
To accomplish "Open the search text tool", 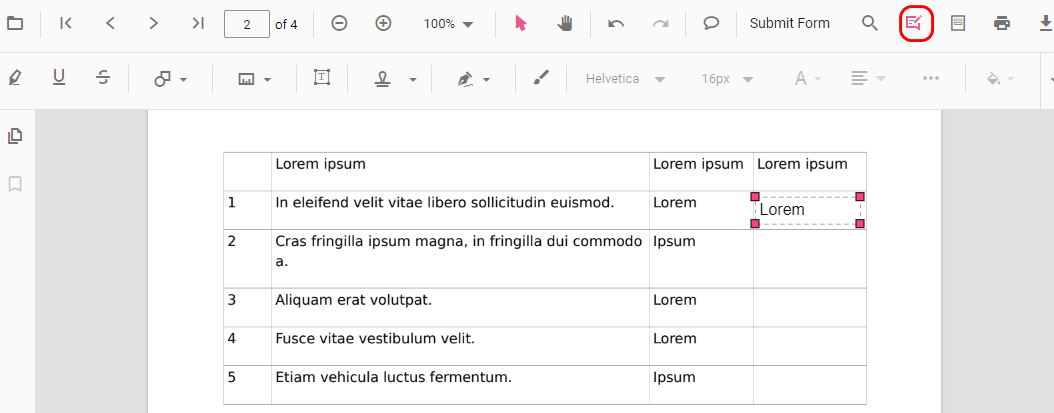I will [x=870, y=24].
